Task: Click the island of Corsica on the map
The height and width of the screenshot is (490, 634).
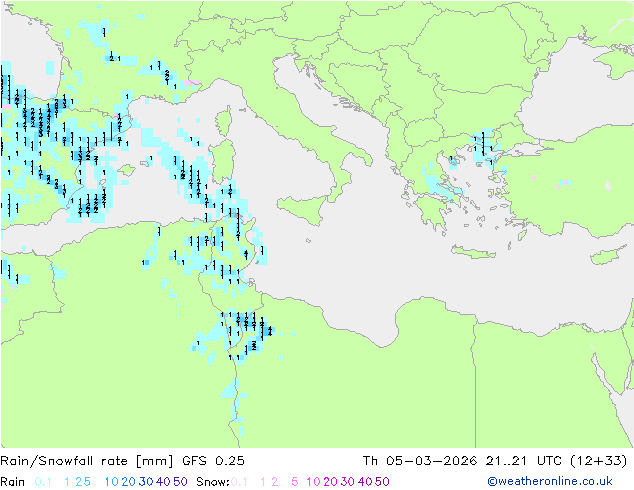Action: tap(224, 121)
